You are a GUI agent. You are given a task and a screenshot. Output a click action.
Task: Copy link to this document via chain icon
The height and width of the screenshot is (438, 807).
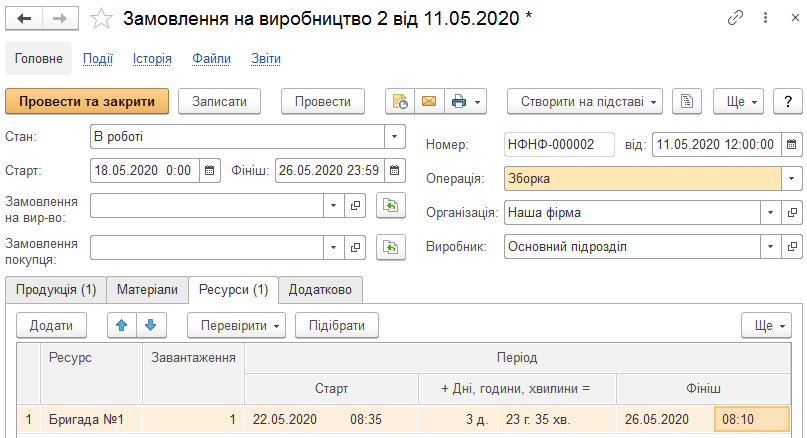click(x=735, y=18)
